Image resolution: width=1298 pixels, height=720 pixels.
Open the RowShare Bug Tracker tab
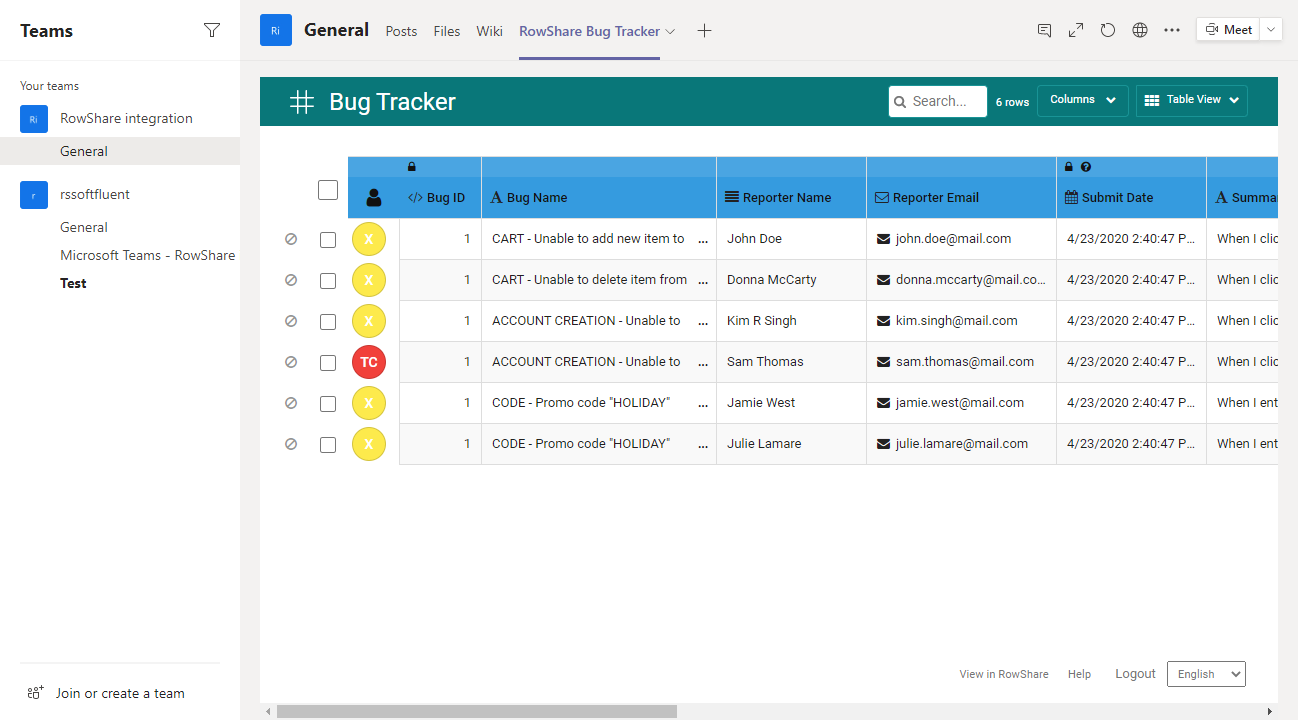pyautogui.click(x=590, y=31)
